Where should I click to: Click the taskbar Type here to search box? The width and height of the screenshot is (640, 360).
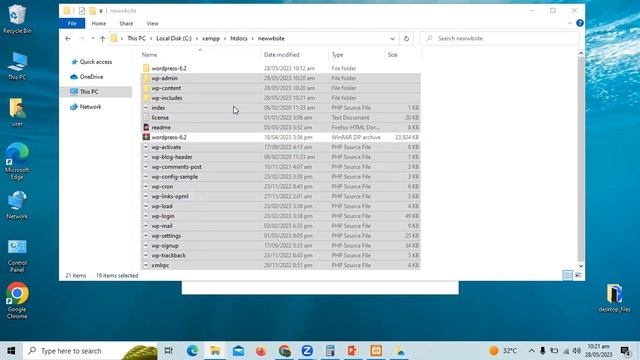coord(90,351)
